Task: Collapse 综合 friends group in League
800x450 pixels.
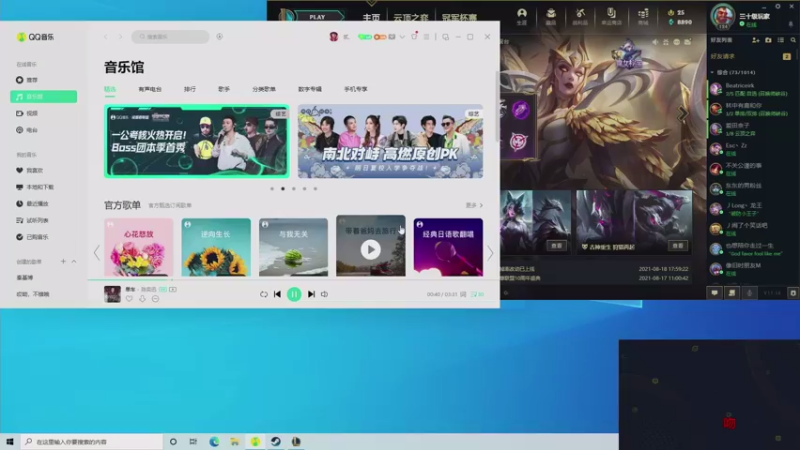Action: click(713, 72)
